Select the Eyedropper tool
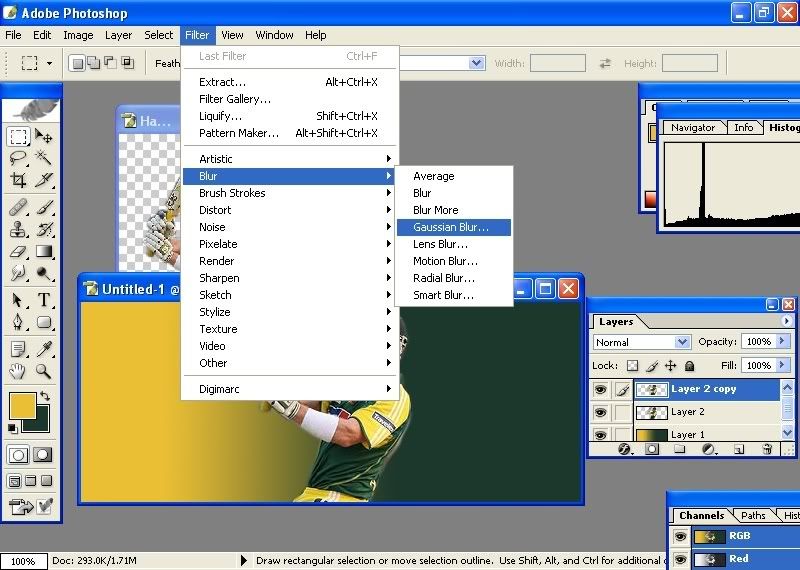The width and height of the screenshot is (800, 570). (x=43, y=349)
